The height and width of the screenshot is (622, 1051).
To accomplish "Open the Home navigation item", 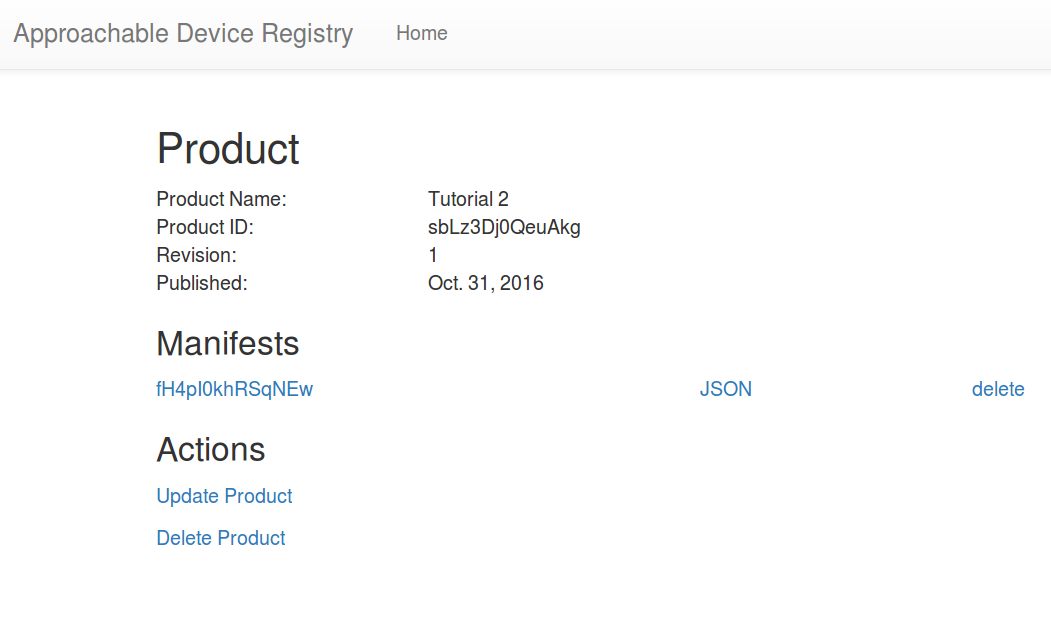I will coord(421,34).
